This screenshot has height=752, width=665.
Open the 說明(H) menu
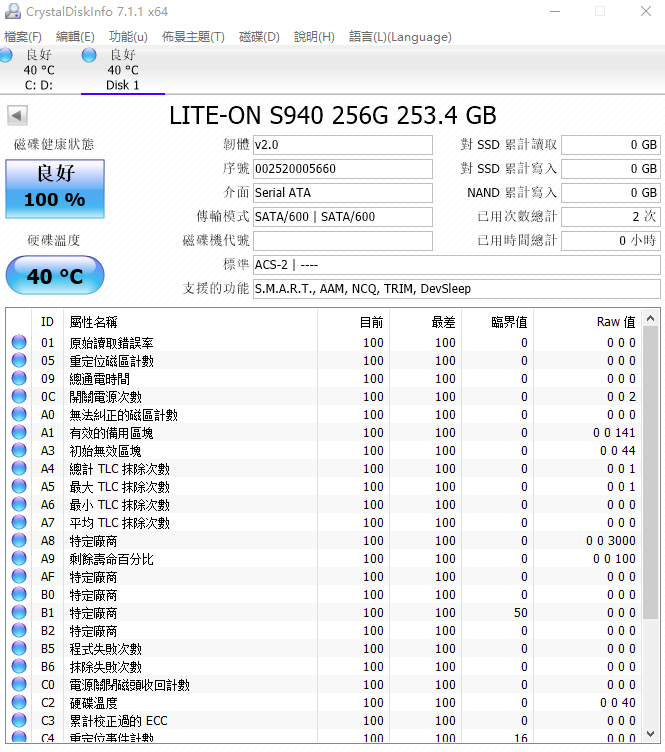point(314,36)
